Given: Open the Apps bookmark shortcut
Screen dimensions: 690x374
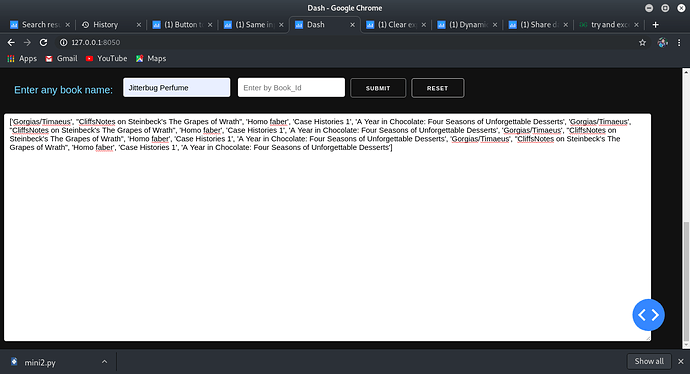Looking at the screenshot, I should click(22, 59).
